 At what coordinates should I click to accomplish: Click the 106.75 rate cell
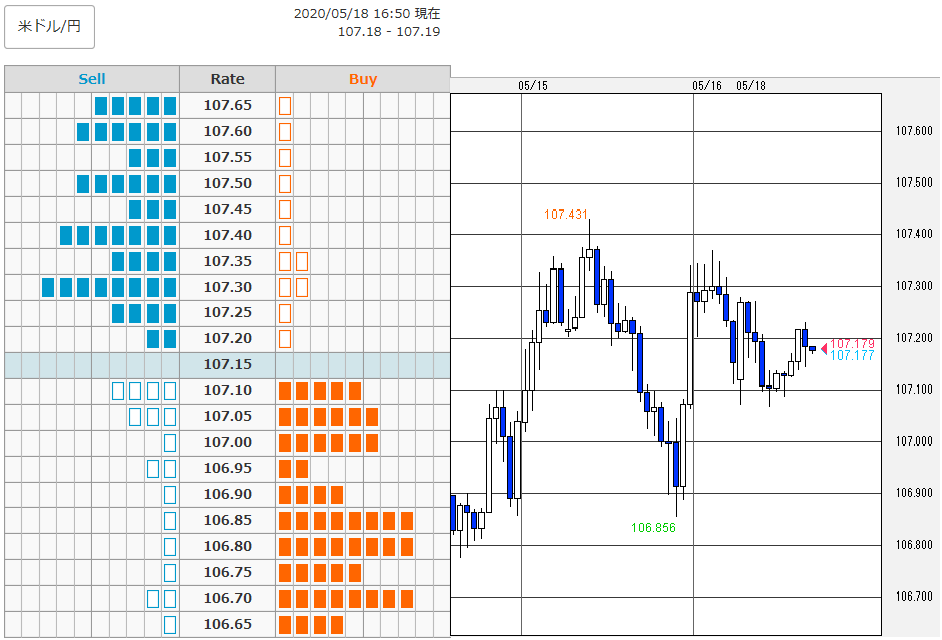228,572
